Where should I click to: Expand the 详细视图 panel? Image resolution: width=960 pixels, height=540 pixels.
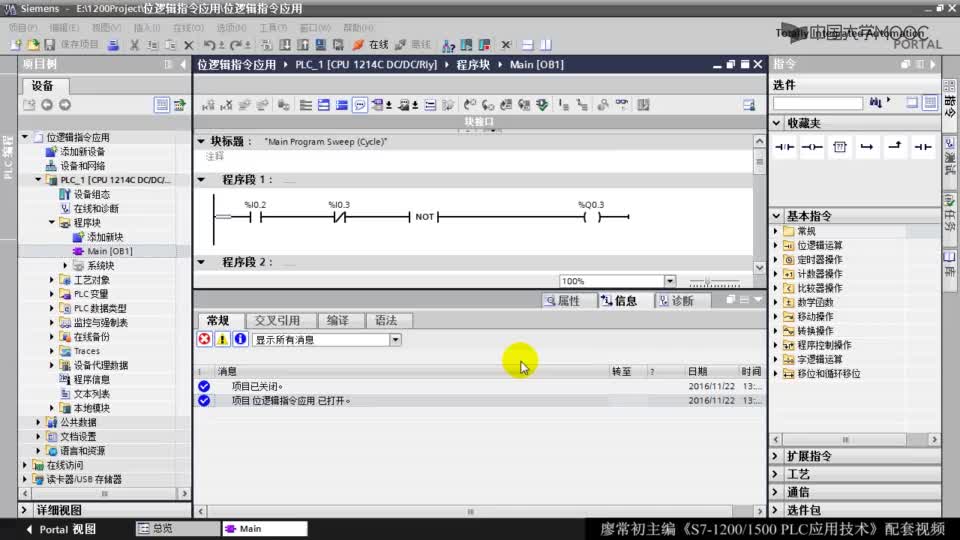(x=24, y=510)
